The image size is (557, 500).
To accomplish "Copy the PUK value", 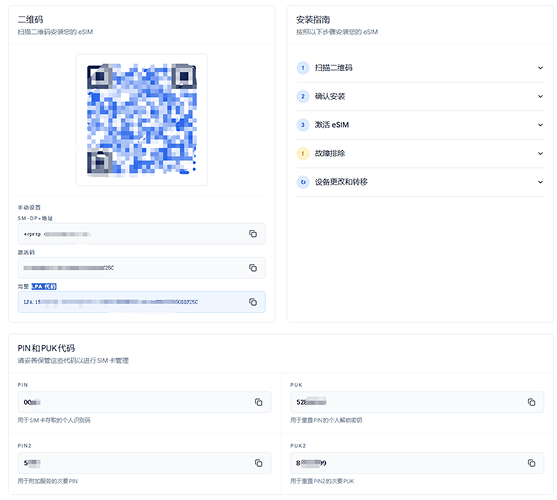I will [531, 402].
